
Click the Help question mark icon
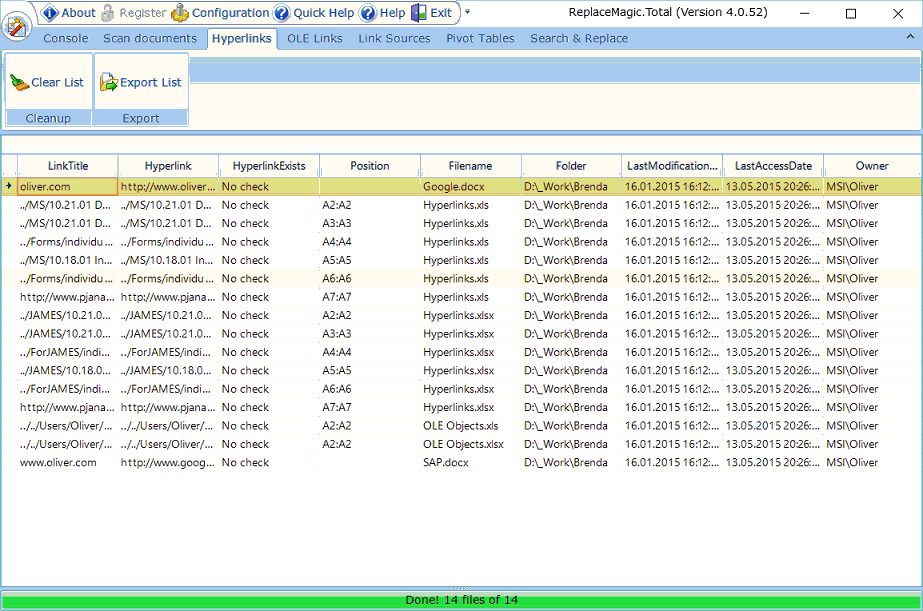368,12
